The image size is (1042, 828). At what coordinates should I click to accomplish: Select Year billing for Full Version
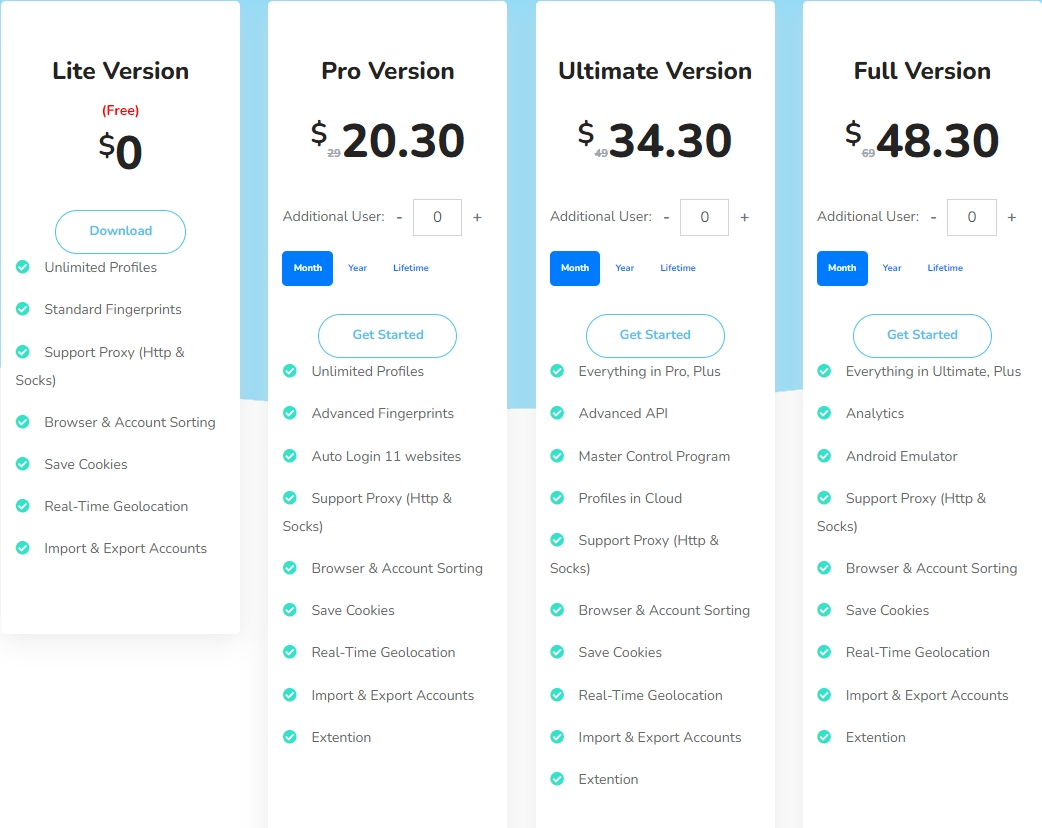[892, 268]
